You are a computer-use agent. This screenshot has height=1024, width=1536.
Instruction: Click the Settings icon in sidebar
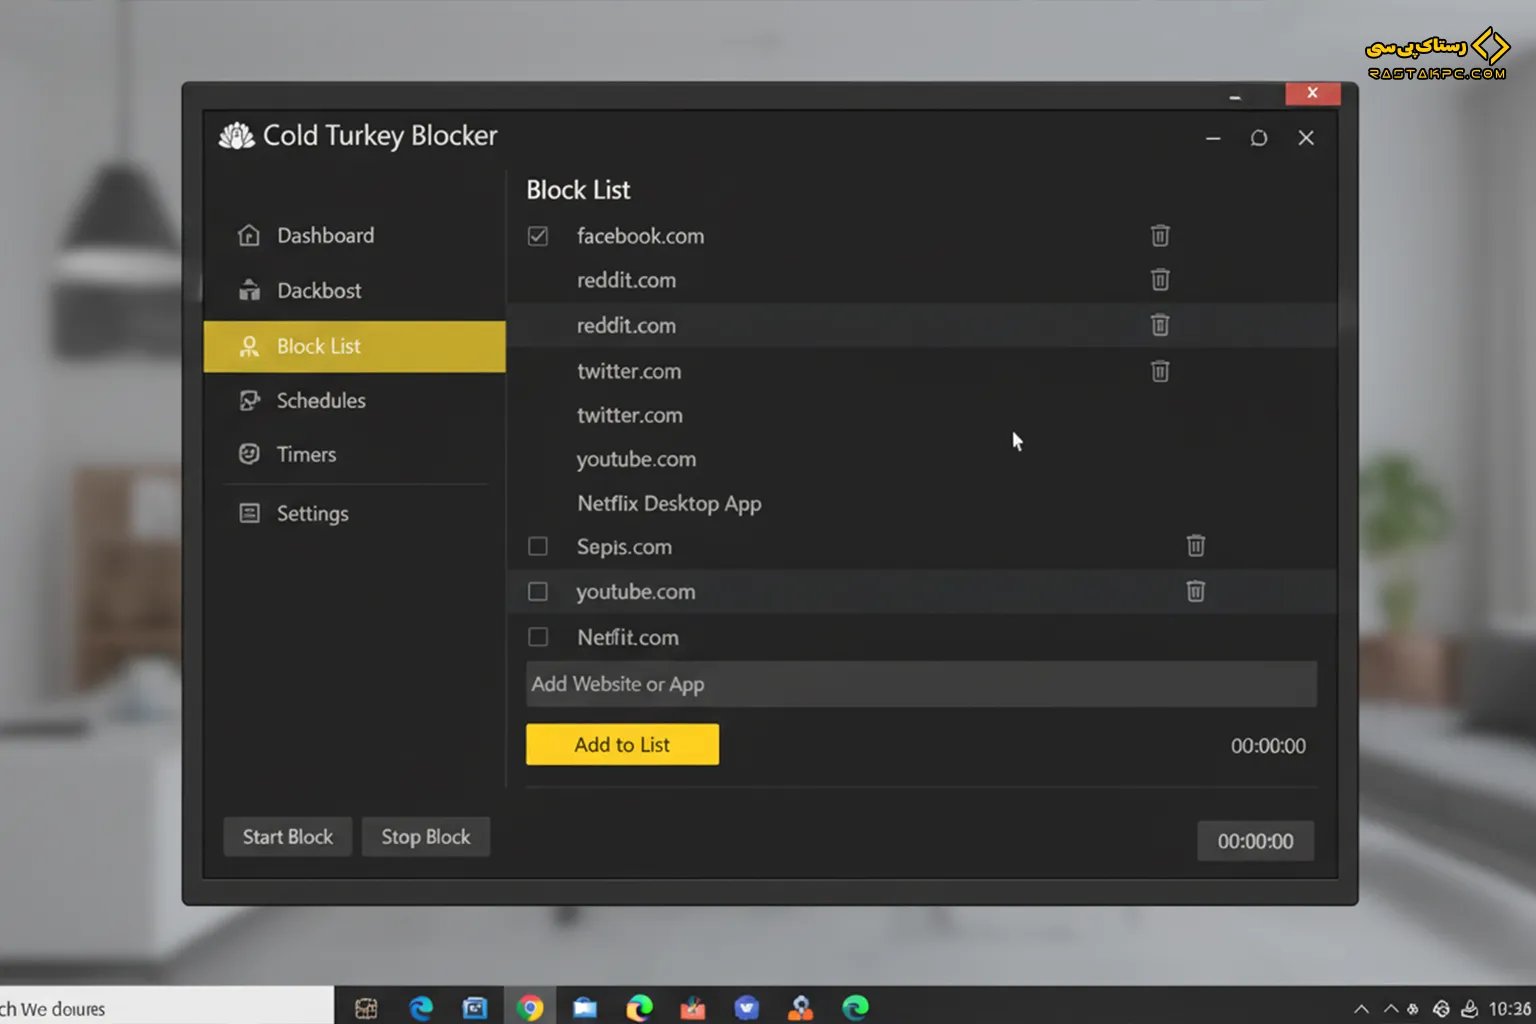click(249, 513)
